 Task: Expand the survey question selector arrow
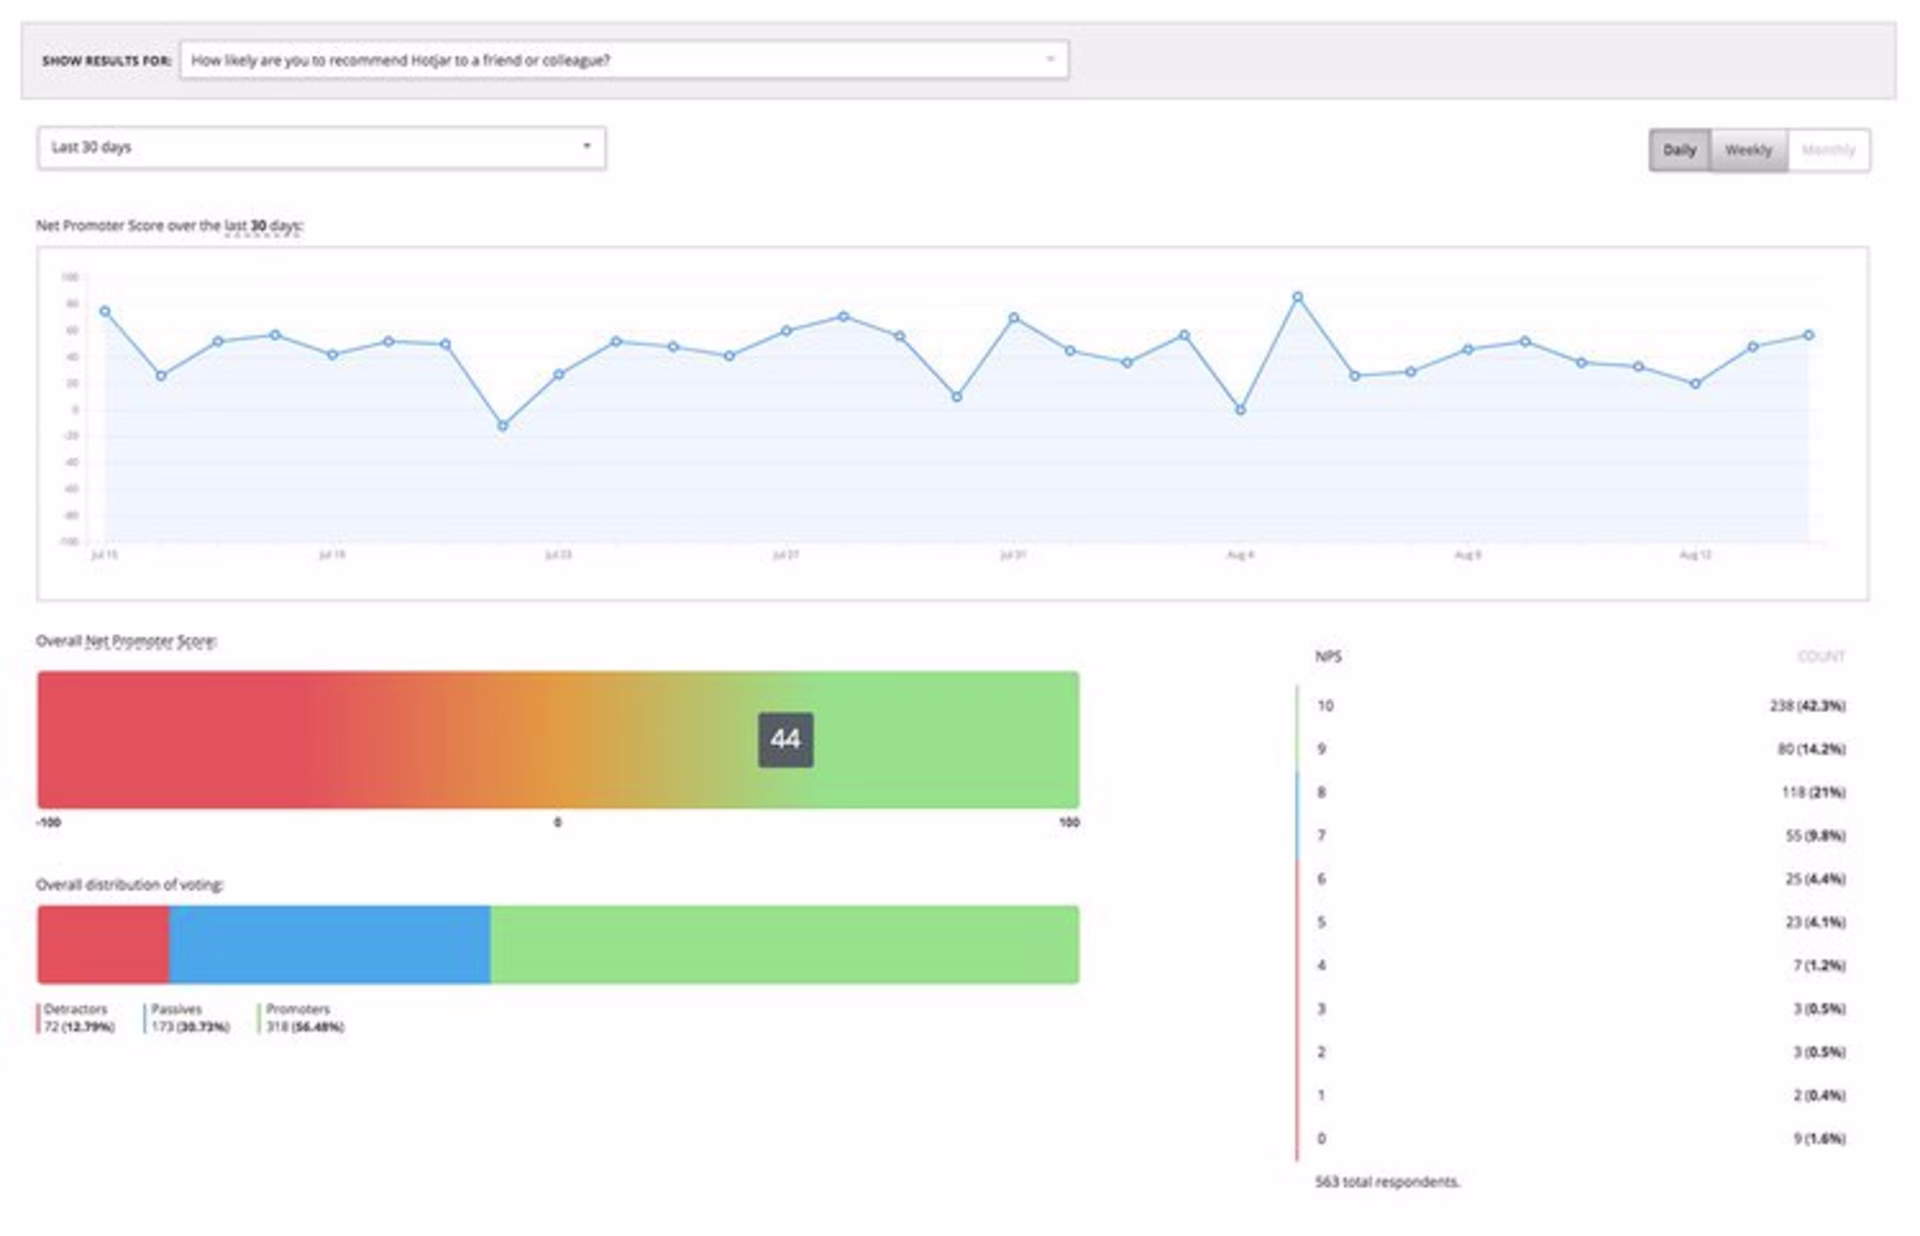pos(1052,60)
